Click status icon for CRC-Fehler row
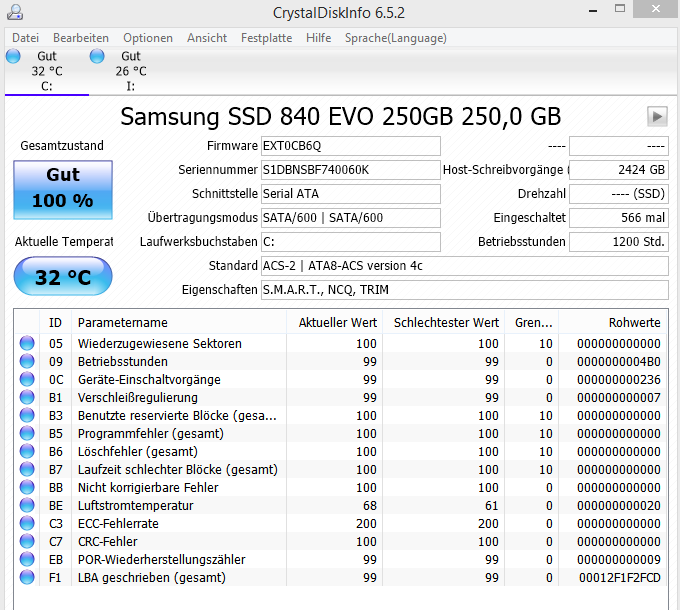This screenshot has height=610, width=680. click(x=27, y=541)
